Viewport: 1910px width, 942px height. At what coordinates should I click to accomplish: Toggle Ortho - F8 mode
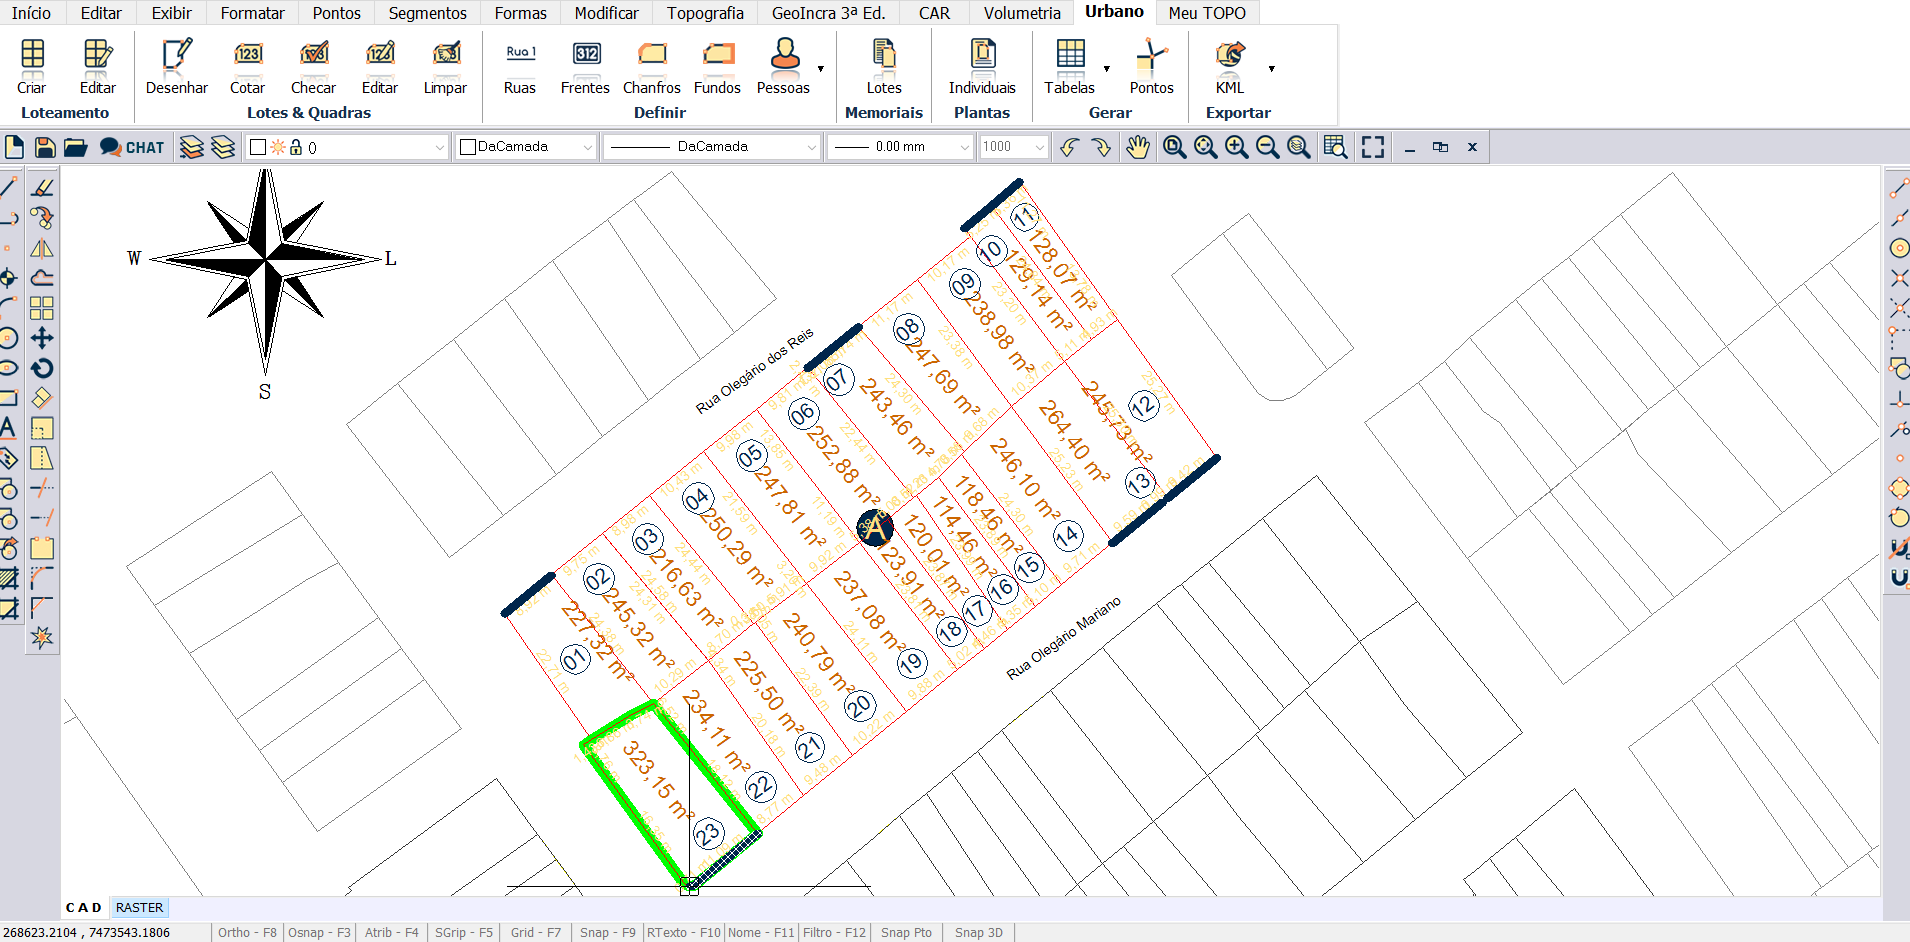click(x=247, y=932)
